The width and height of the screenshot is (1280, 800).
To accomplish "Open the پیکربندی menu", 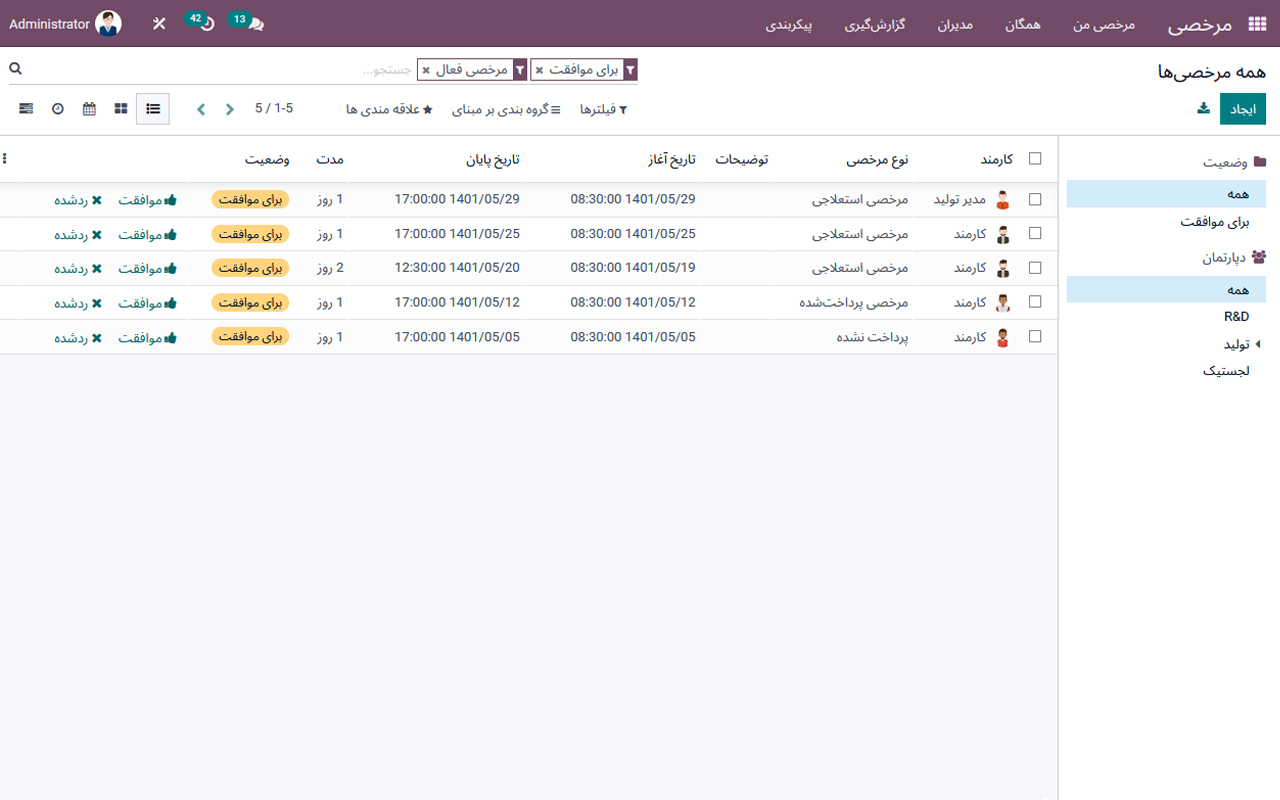I will pos(790,25).
